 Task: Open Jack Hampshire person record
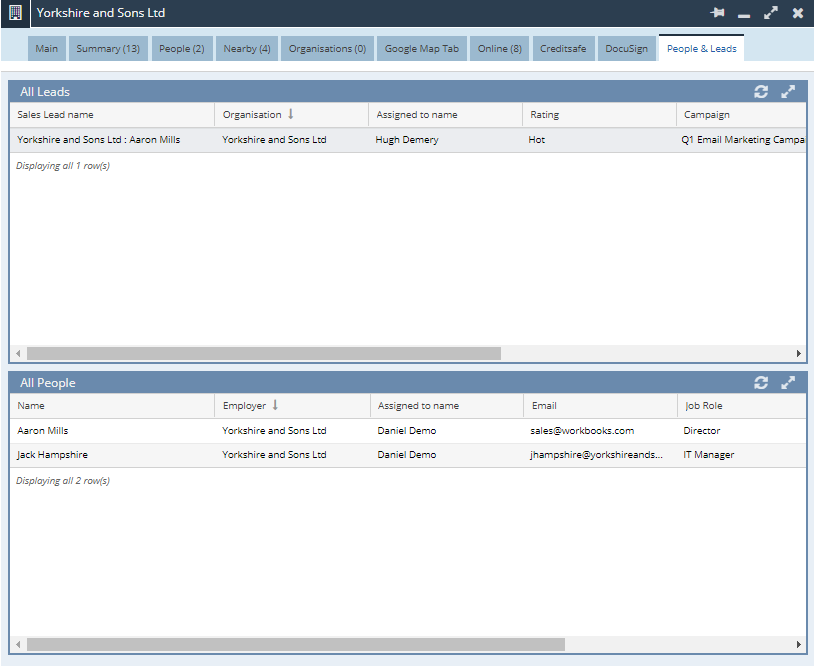coord(52,455)
